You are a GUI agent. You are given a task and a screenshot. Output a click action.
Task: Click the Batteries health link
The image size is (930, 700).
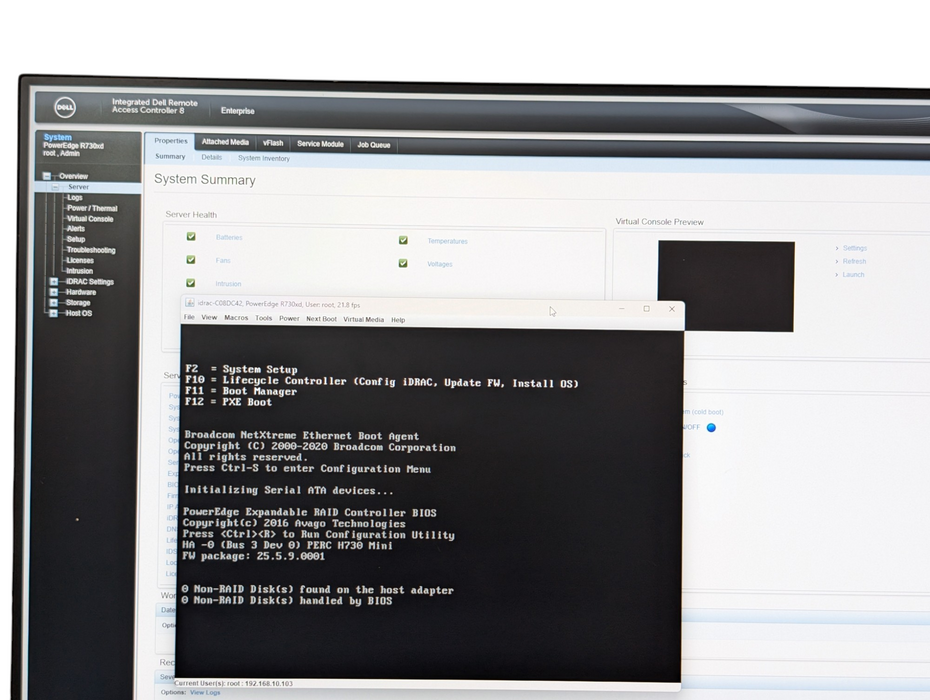tap(229, 237)
